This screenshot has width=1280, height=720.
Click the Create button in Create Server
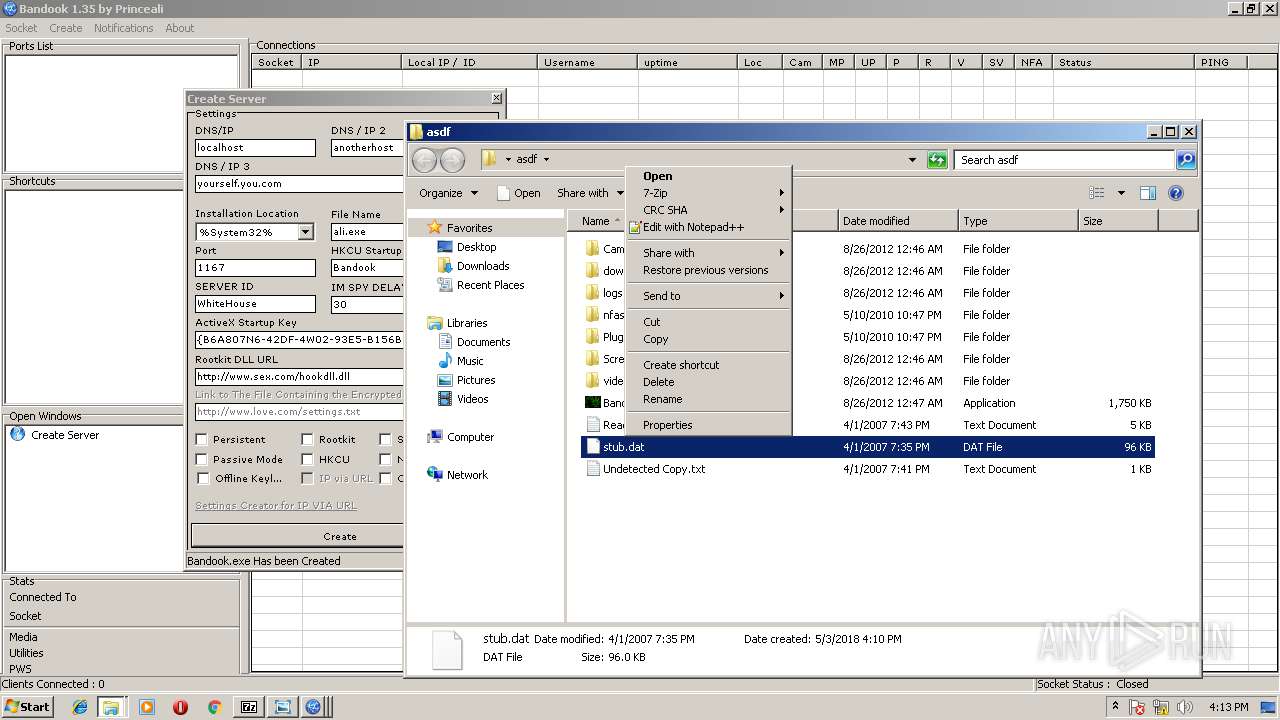299,536
